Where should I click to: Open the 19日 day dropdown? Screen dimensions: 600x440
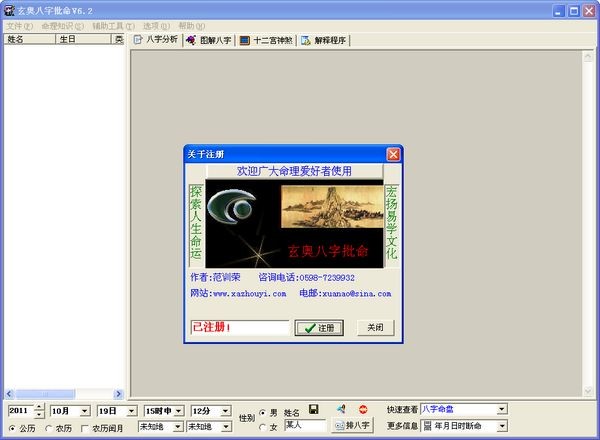pos(132,411)
